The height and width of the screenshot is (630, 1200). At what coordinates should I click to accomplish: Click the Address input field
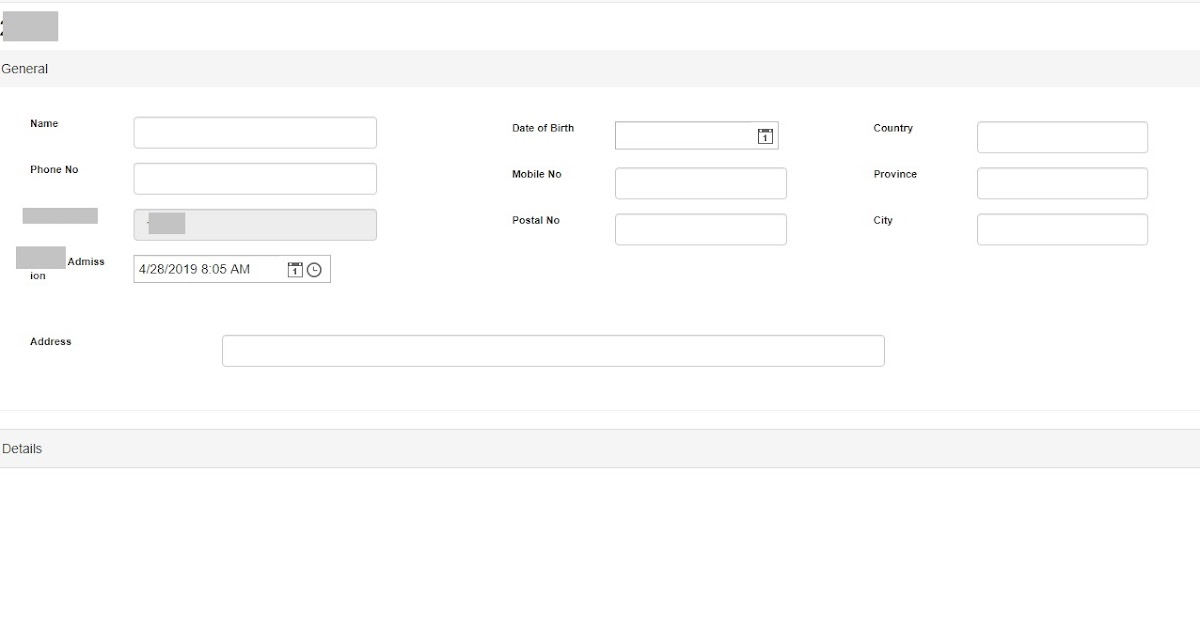[553, 350]
